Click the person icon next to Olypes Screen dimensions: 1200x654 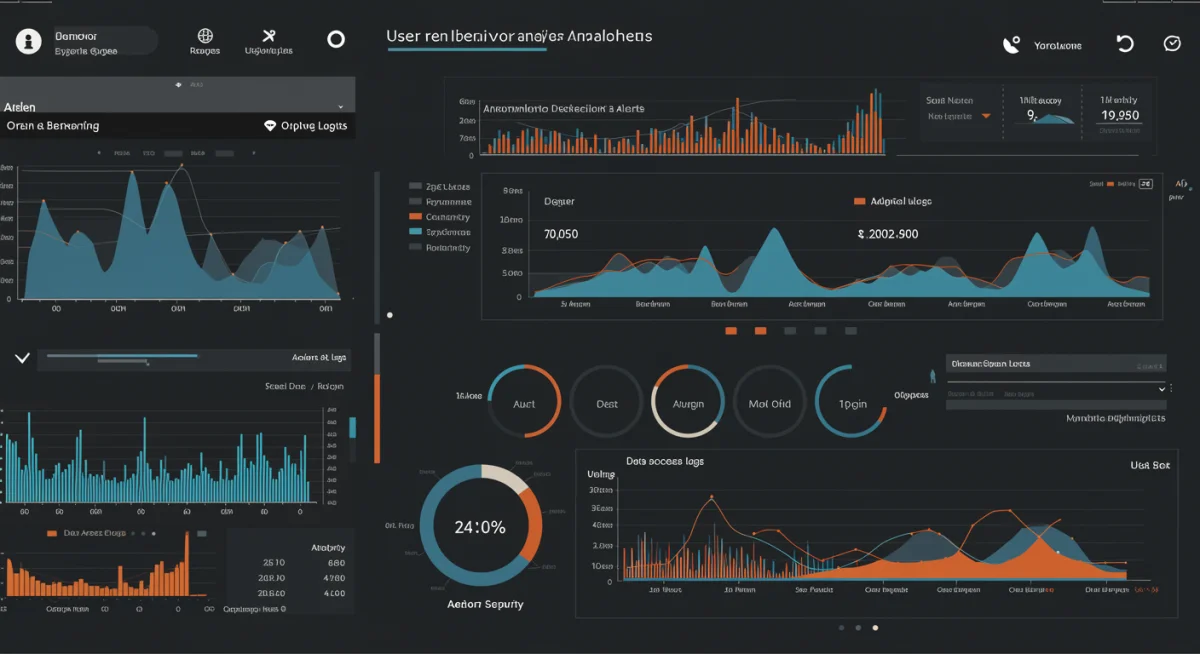click(x=932, y=375)
